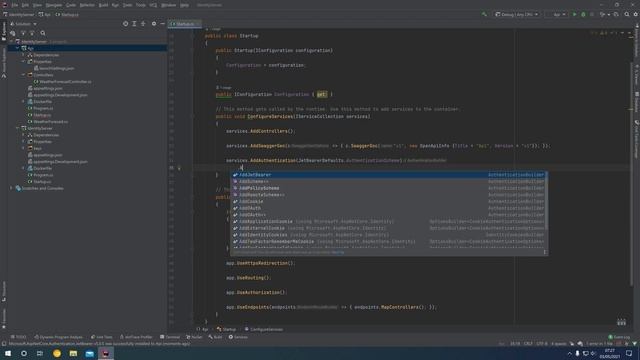The height and width of the screenshot is (360, 640).
Task: Expand the keys folder arrow
Action: coord(23,148)
